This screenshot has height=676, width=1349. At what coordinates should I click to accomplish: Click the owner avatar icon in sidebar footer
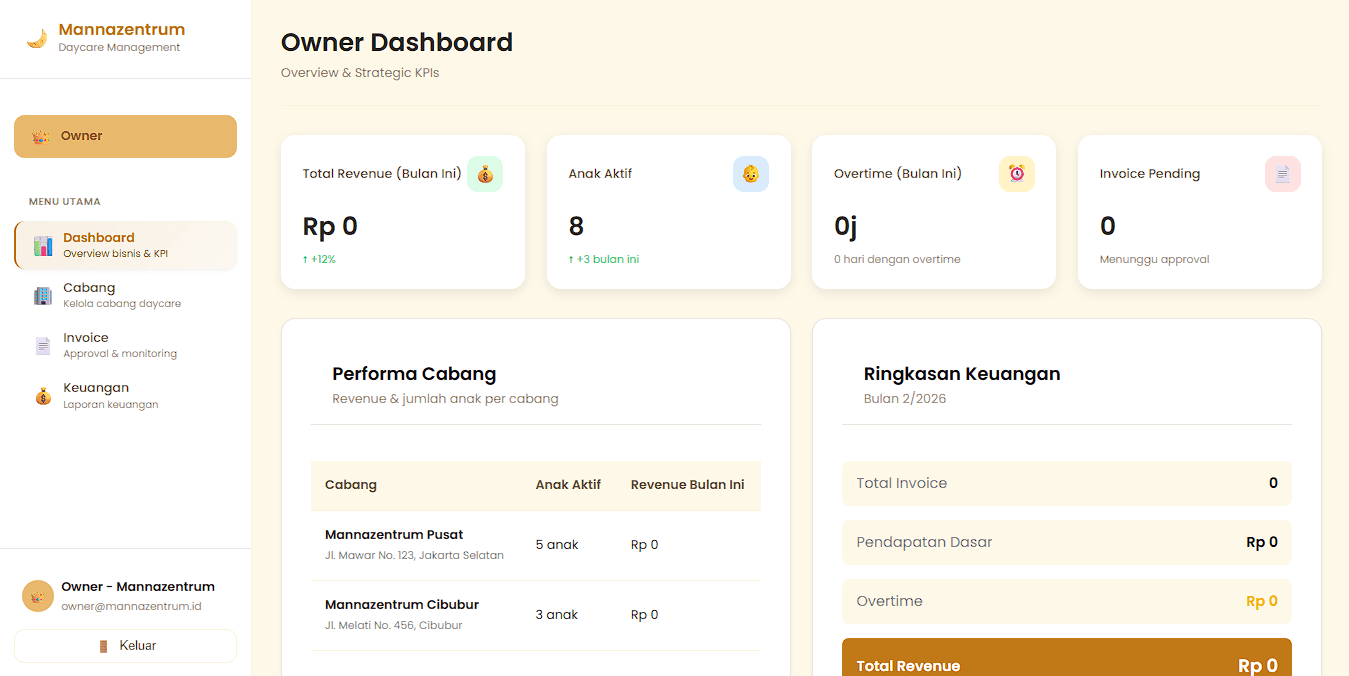(x=38, y=596)
